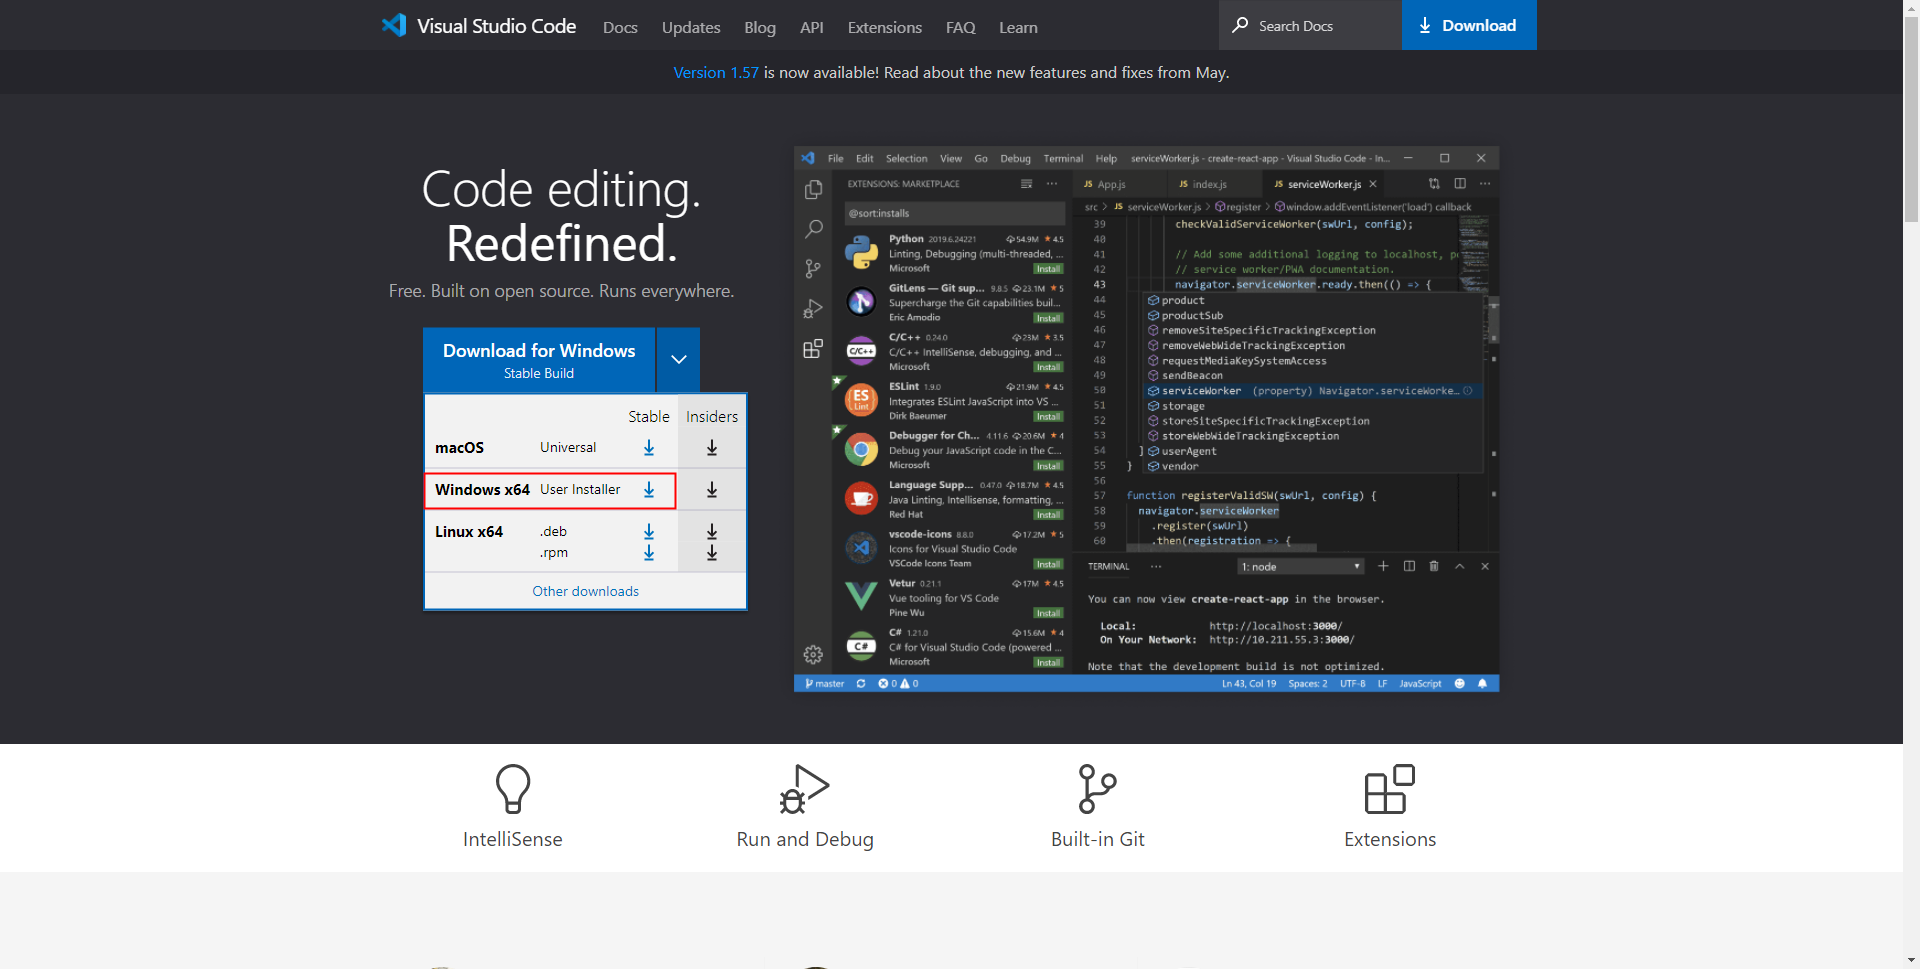1920x969 pixels.
Task: Visit the FAQ page
Action: tap(961, 28)
